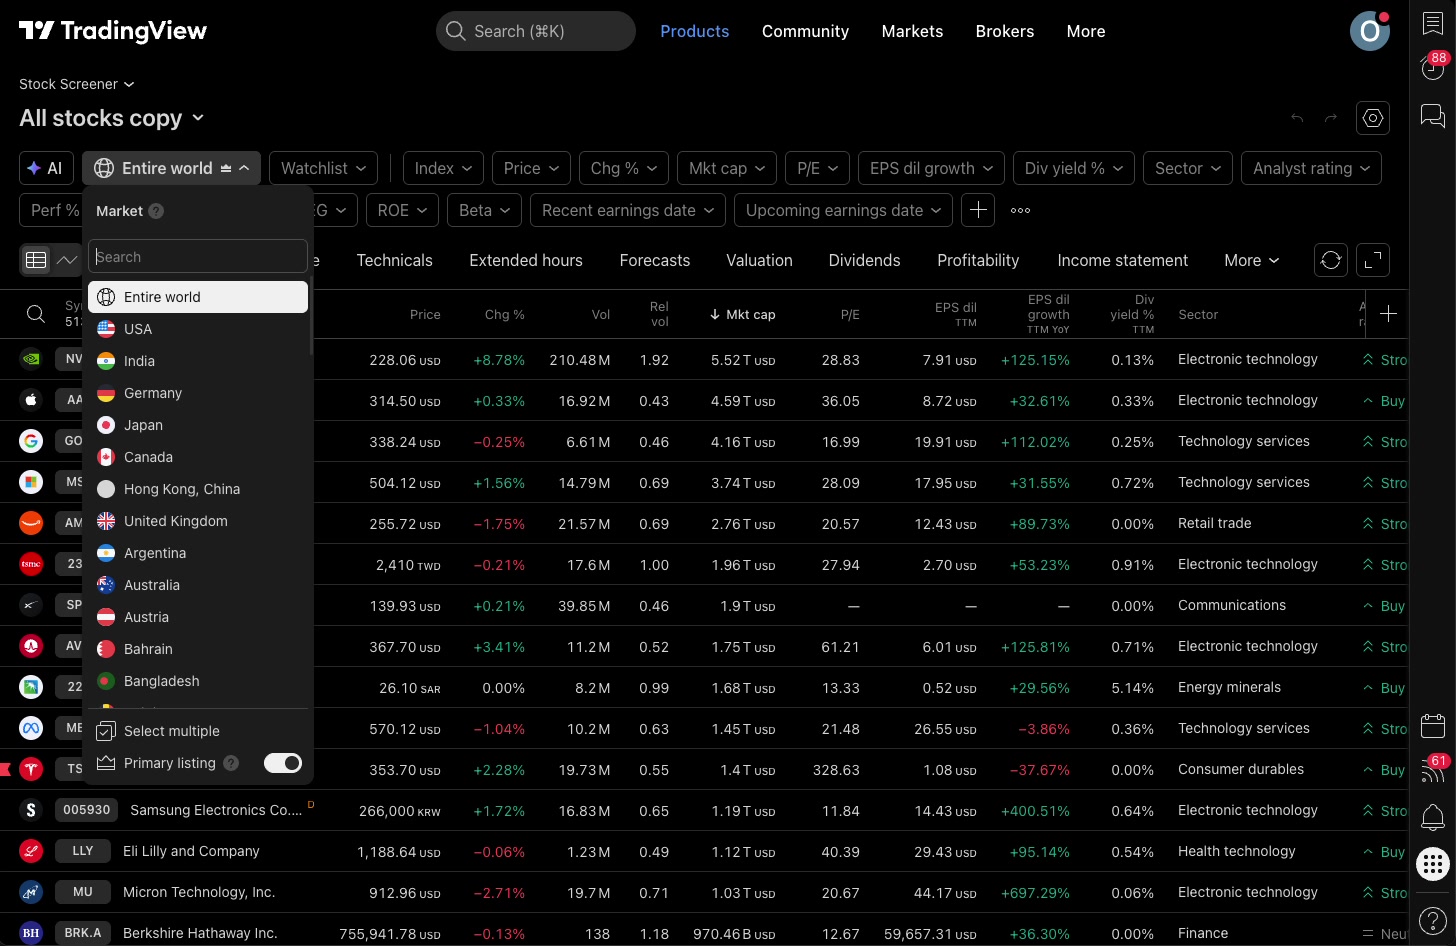This screenshot has width=1456, height=946.
Task: Click the undo arrow icon
Action: click(x=1297, y=118)
